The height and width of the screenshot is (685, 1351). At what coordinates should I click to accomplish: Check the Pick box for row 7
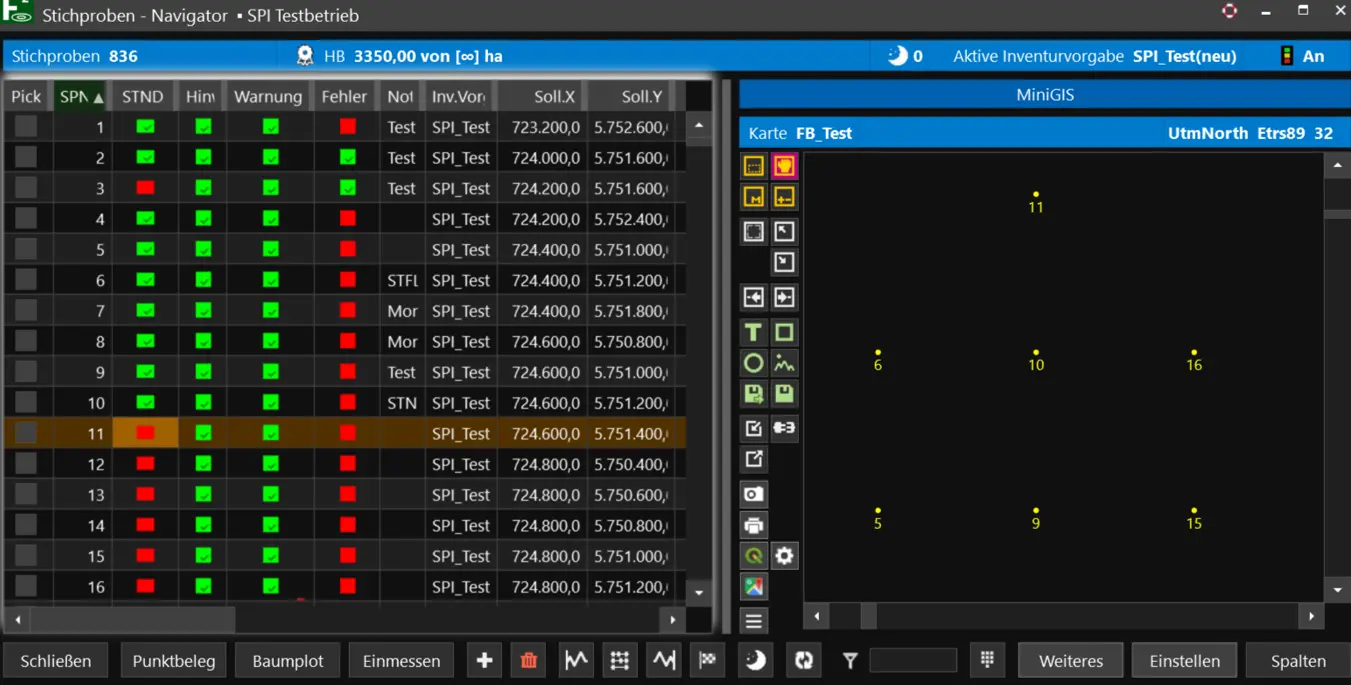(x=26, y=310)
